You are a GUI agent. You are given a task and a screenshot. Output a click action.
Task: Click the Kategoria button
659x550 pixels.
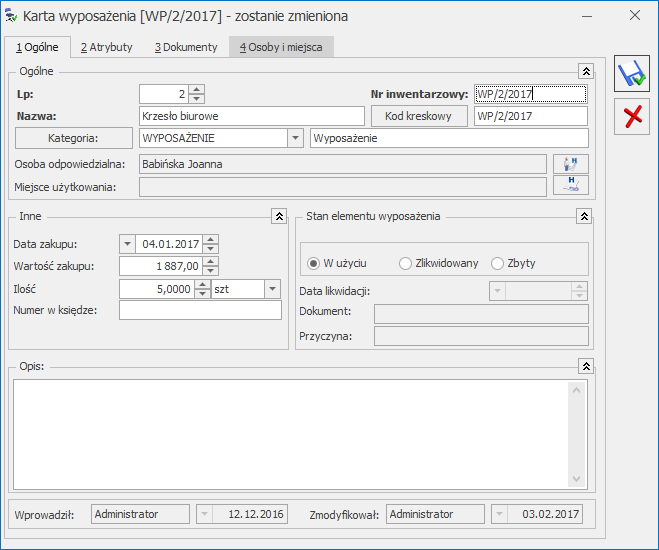pos(74,138)
